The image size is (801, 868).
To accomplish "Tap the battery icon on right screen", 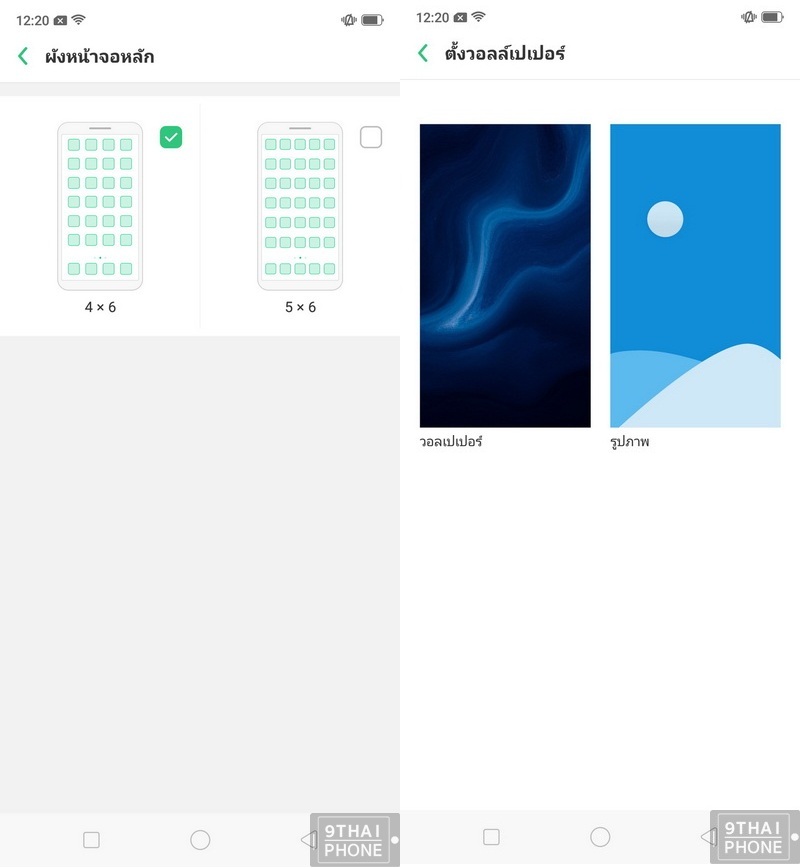I will pos(772,17).
